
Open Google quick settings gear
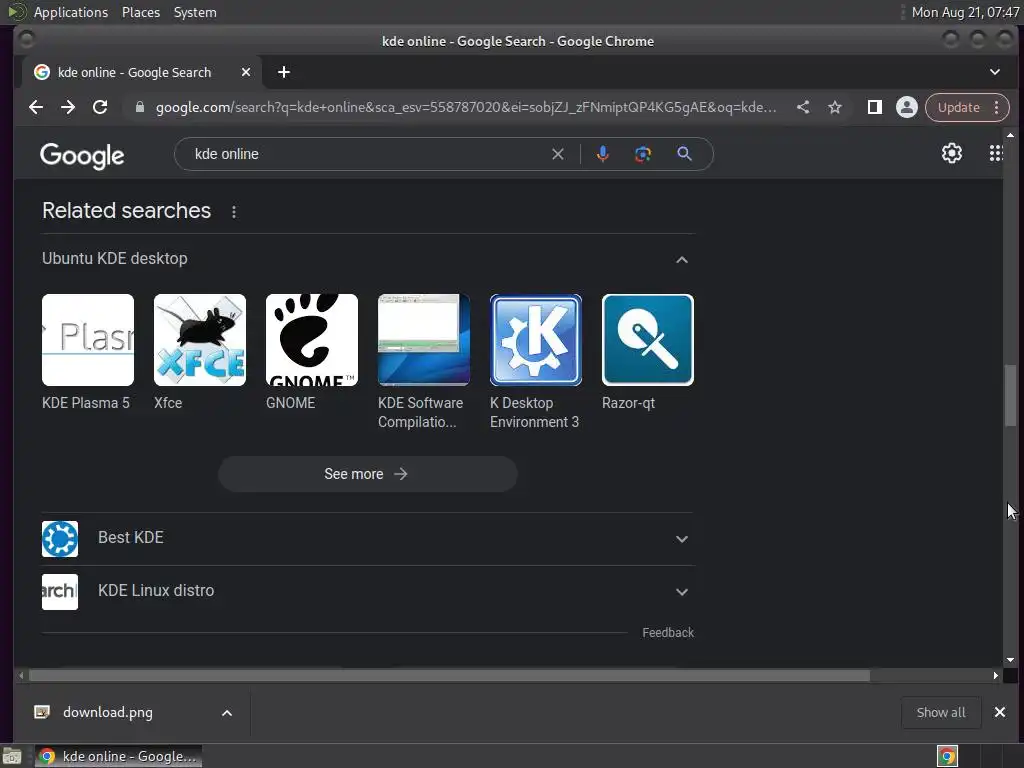952,153
